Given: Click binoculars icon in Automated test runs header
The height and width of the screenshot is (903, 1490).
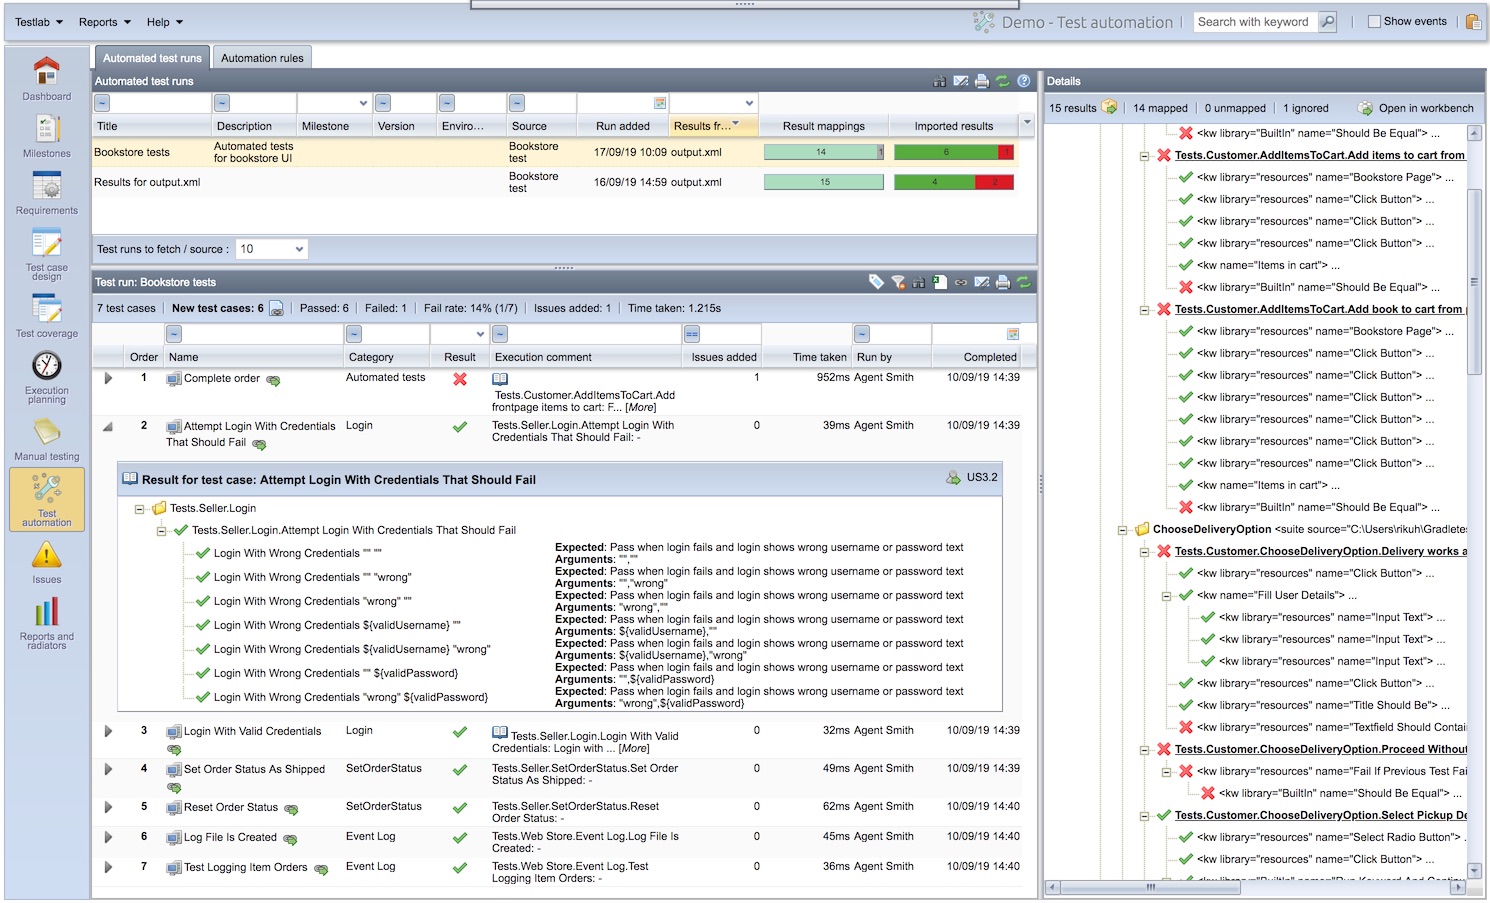Looking at the screenshot, I should 940,81.
